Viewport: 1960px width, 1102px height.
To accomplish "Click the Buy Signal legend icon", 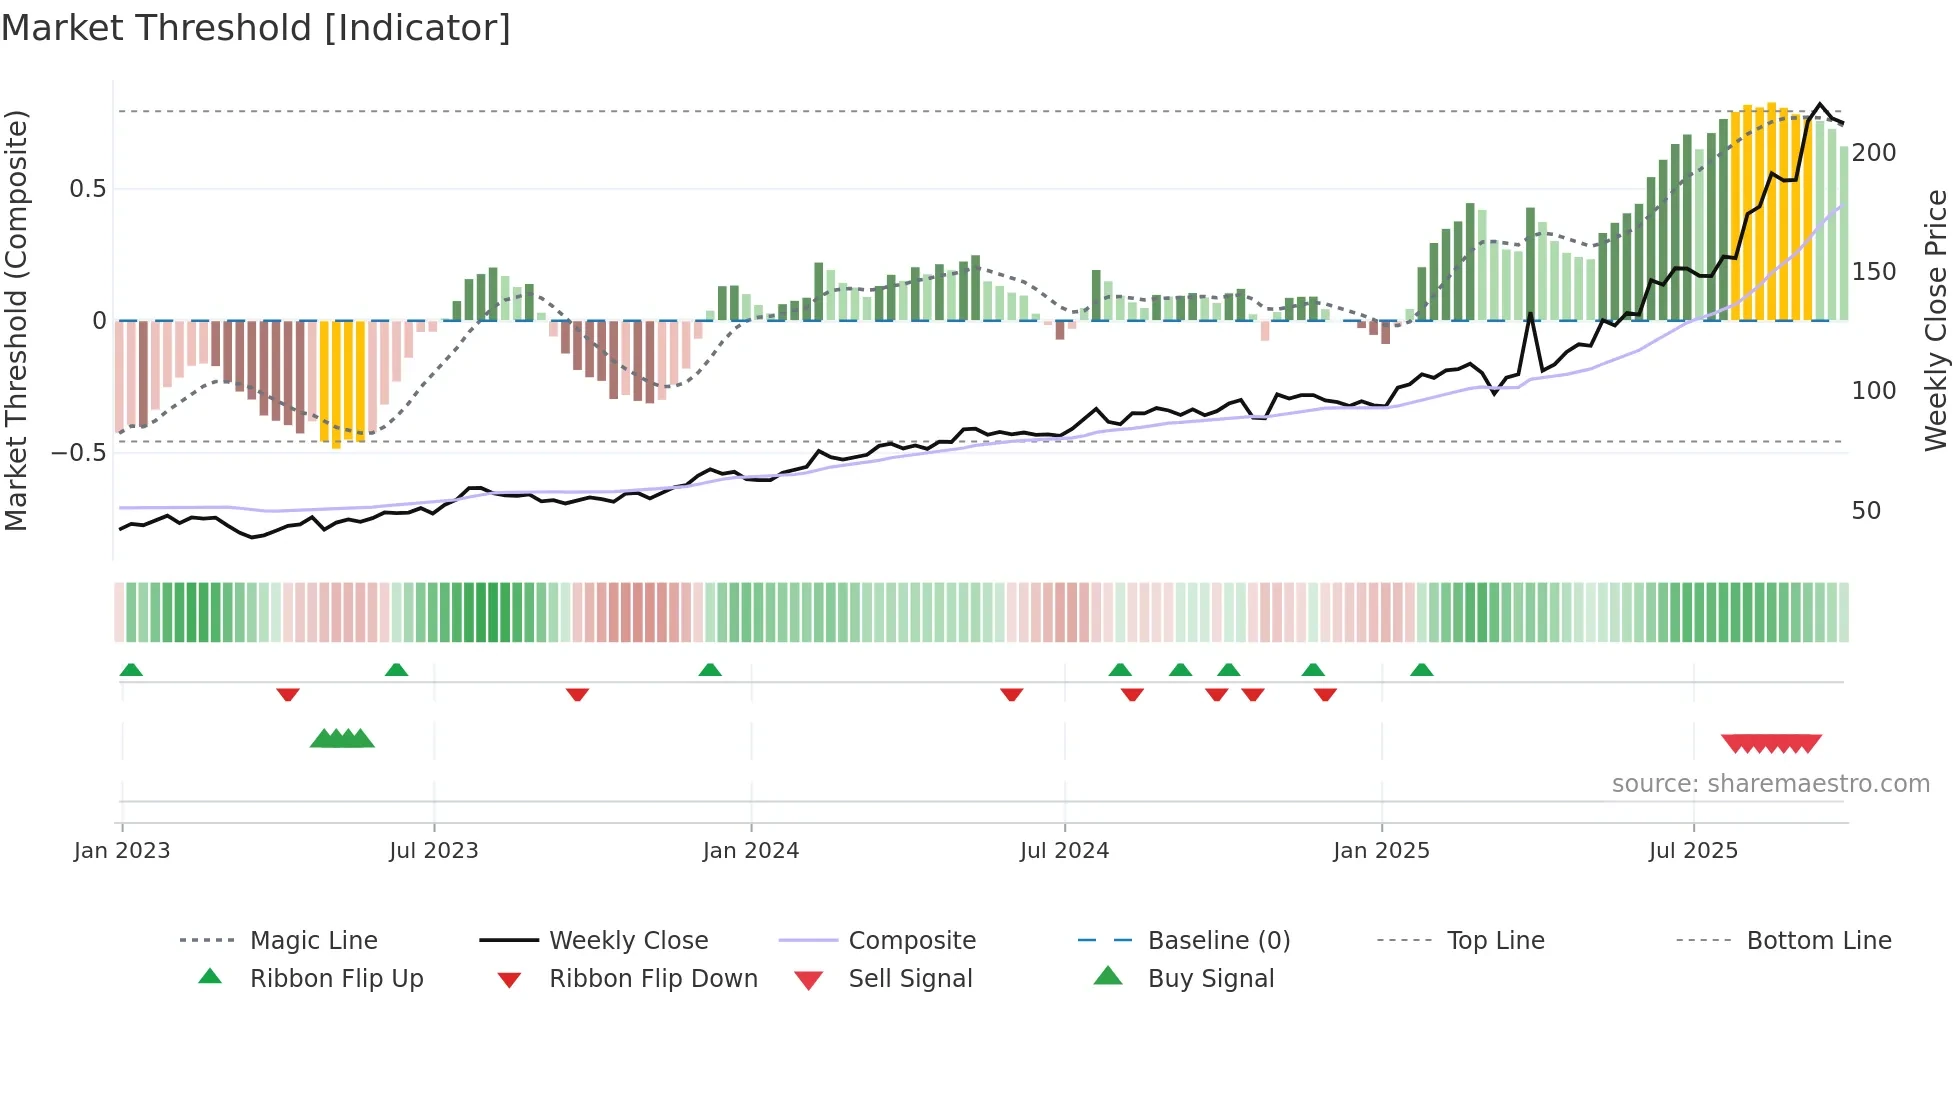I will tap(1108, 977).
